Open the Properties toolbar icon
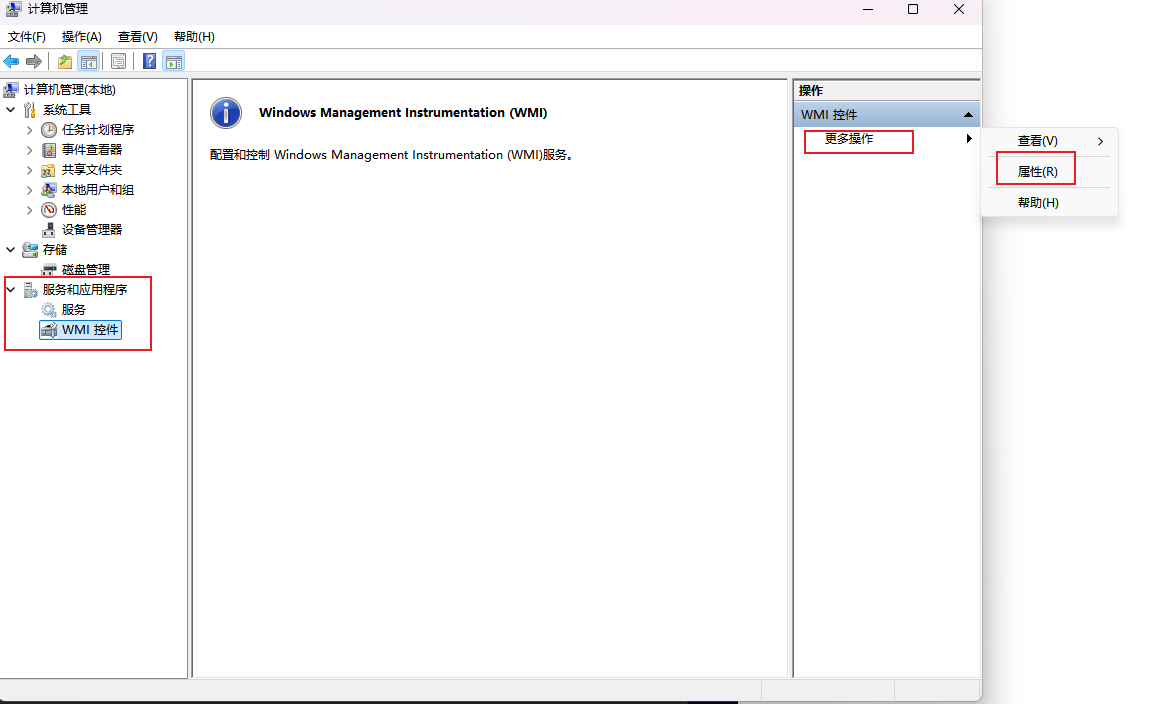 118,61
